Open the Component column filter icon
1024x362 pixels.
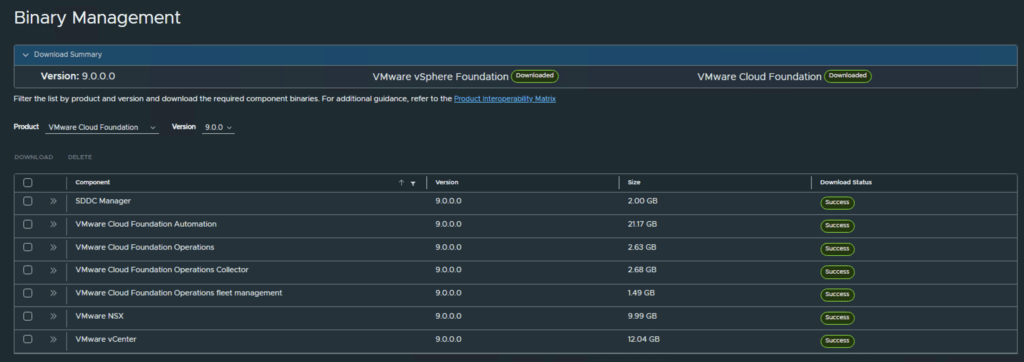click(413, 184)
